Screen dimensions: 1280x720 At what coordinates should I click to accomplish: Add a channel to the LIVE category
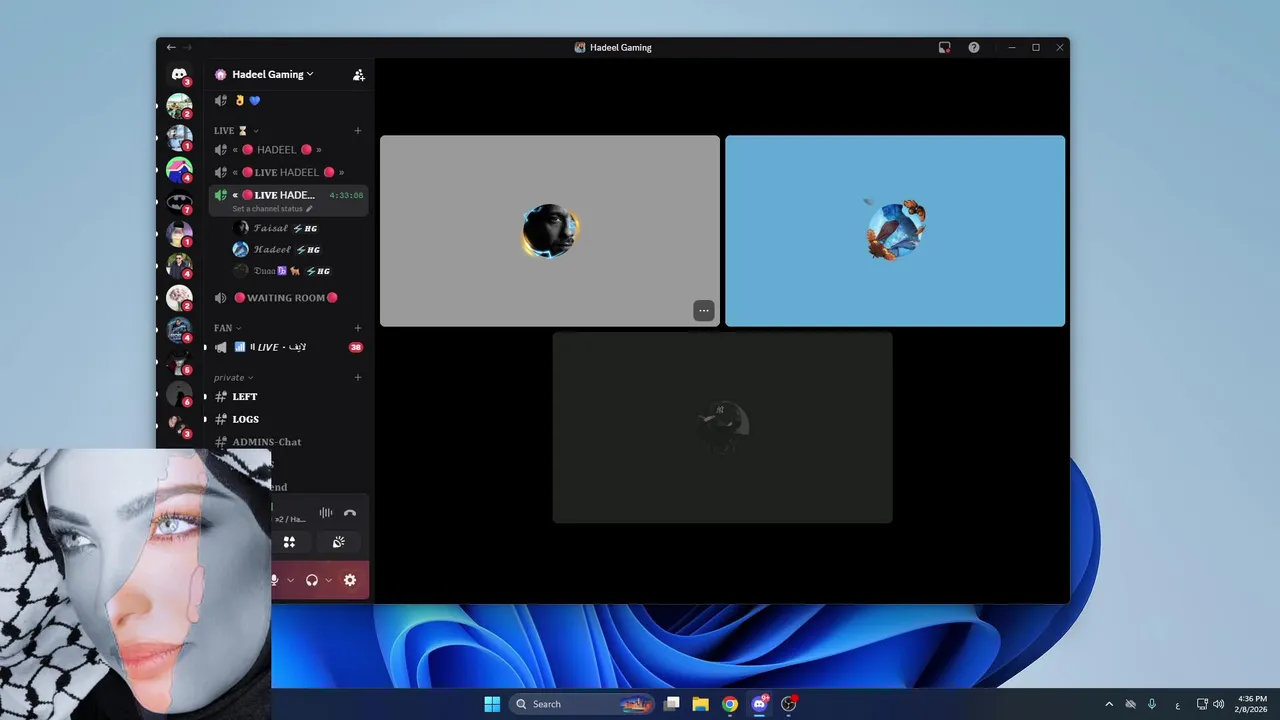coord(358,131)
